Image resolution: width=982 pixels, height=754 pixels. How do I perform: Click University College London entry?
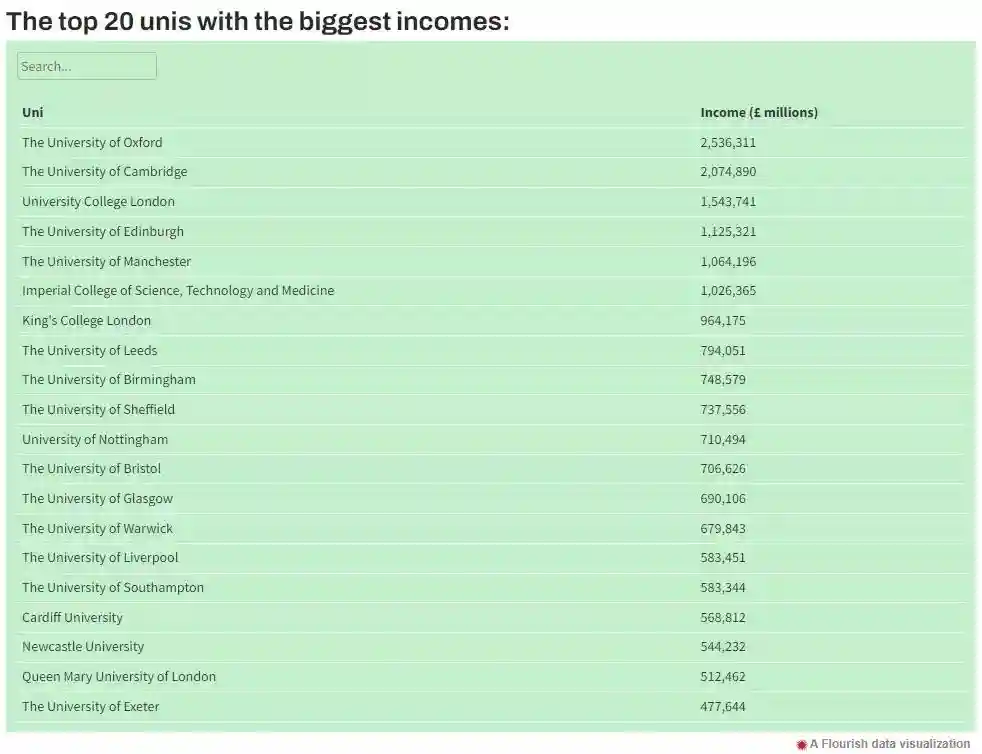coord(98,201)
